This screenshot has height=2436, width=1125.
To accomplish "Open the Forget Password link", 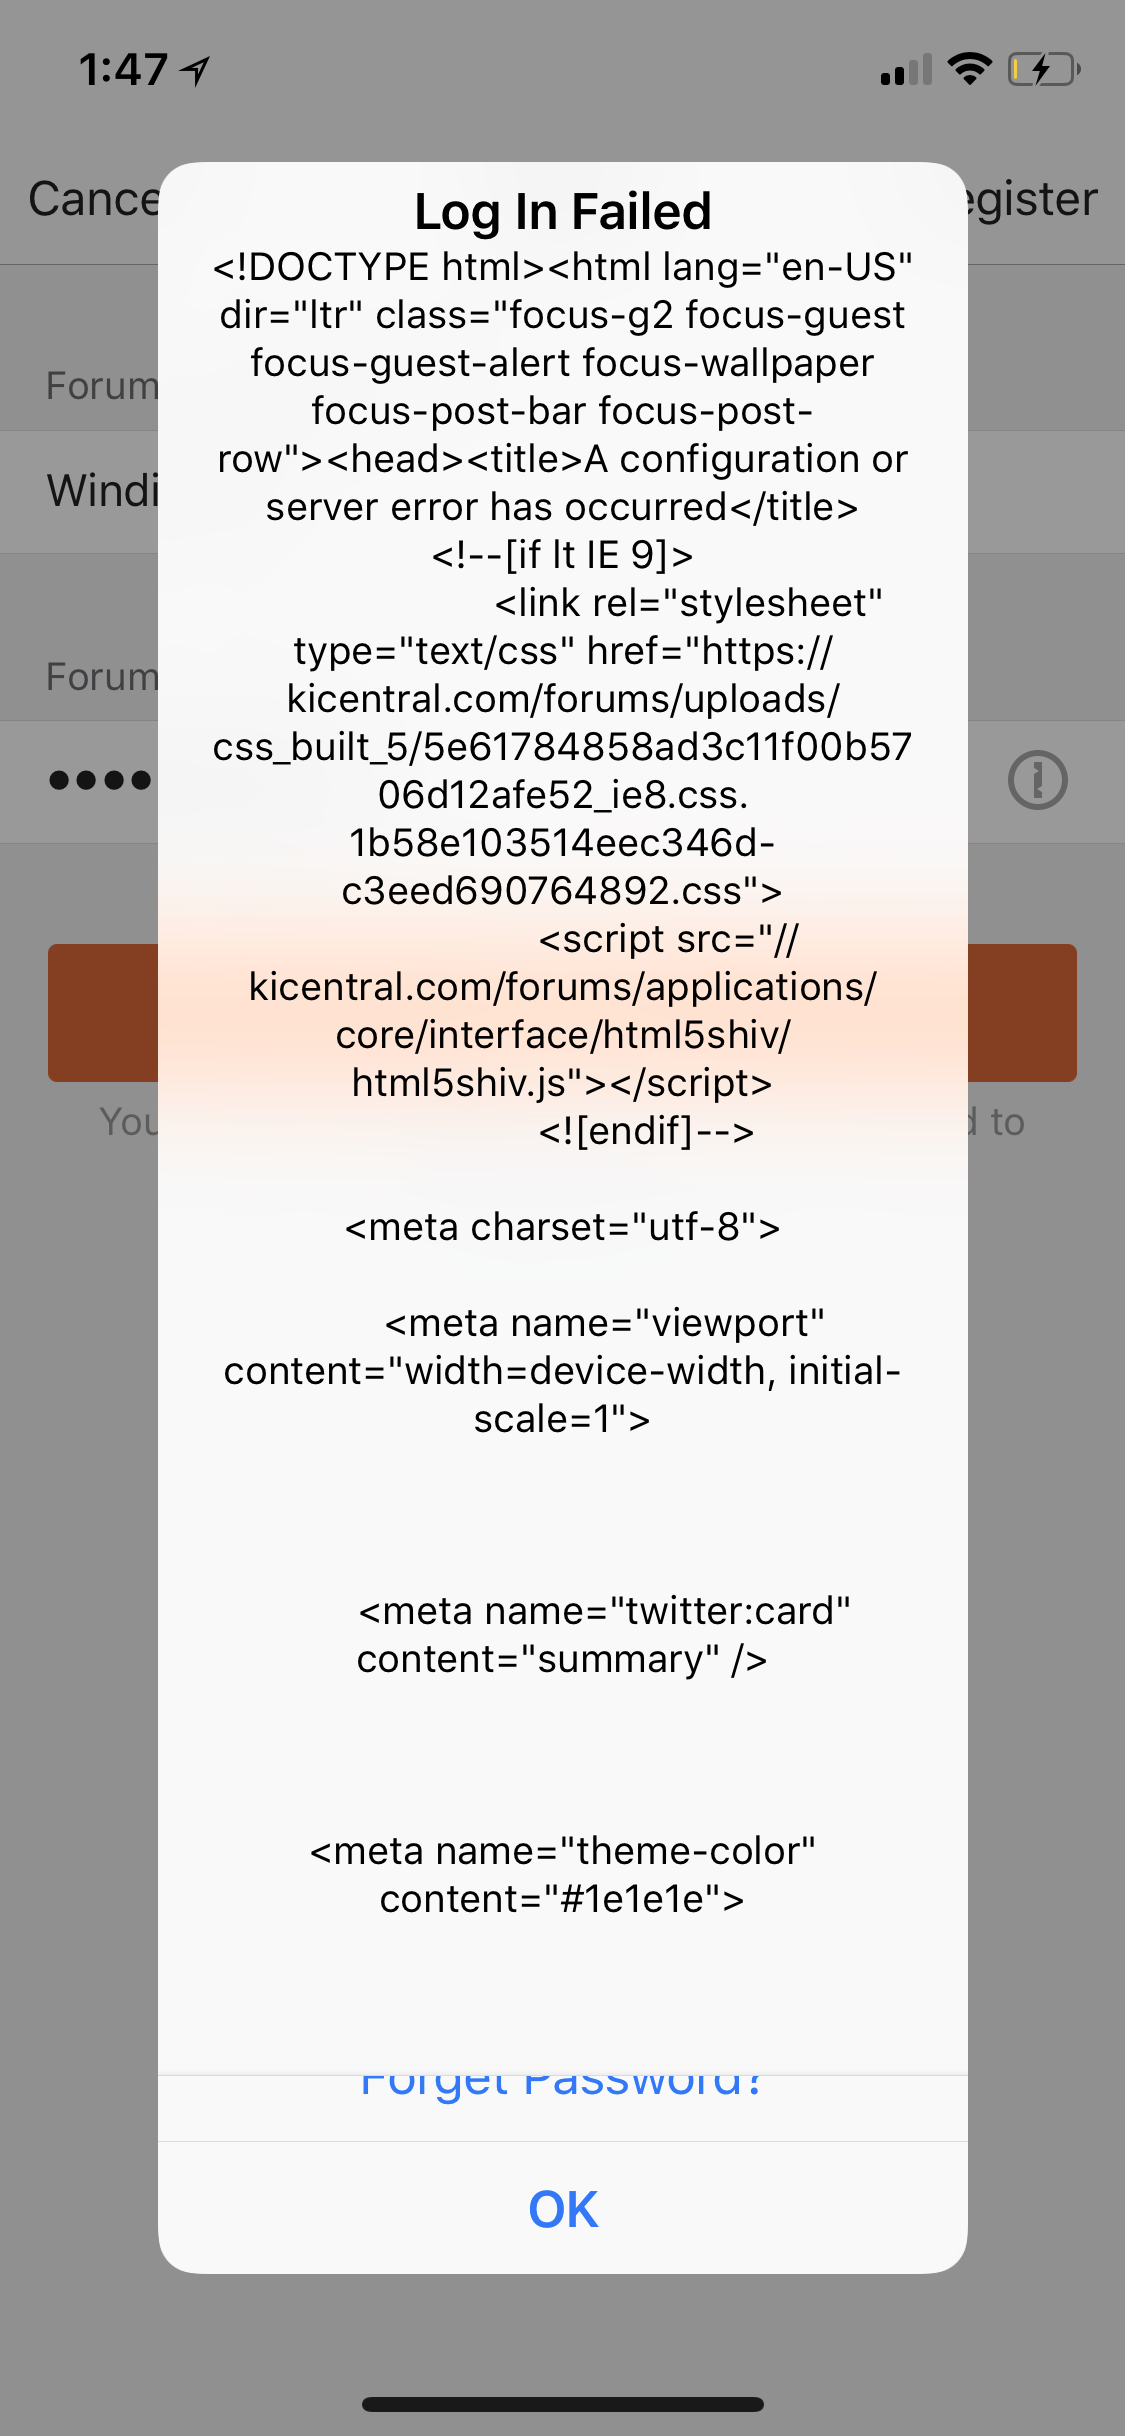I will coord(563,2087).
